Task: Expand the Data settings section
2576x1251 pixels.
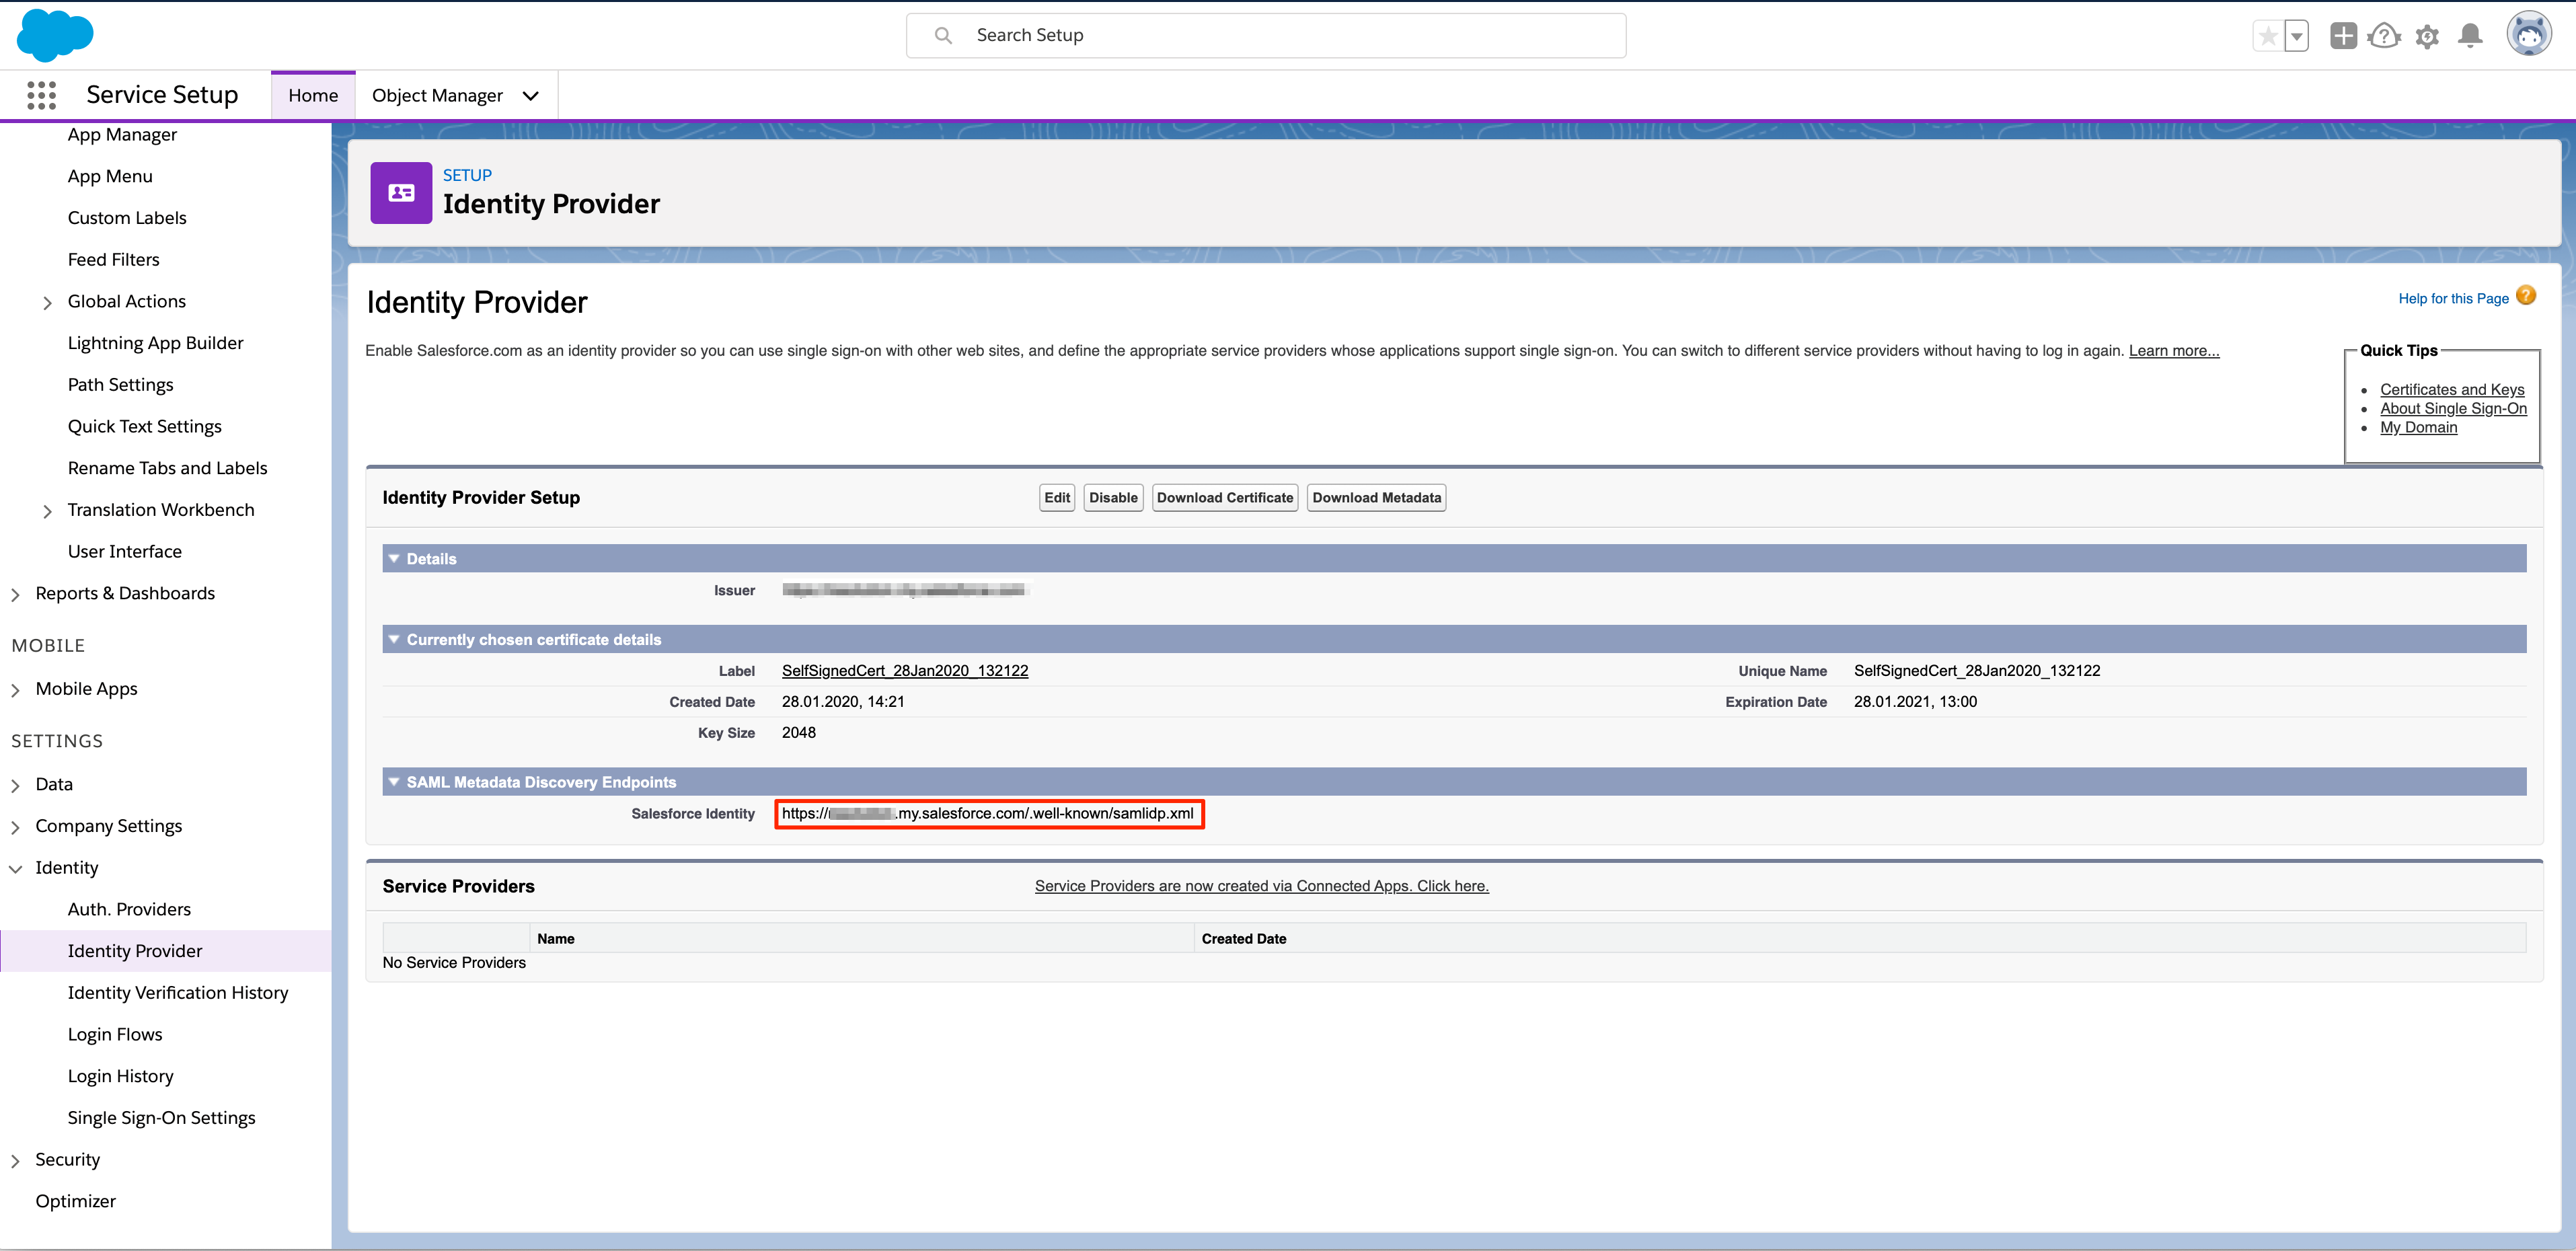Action: (15, 786)
